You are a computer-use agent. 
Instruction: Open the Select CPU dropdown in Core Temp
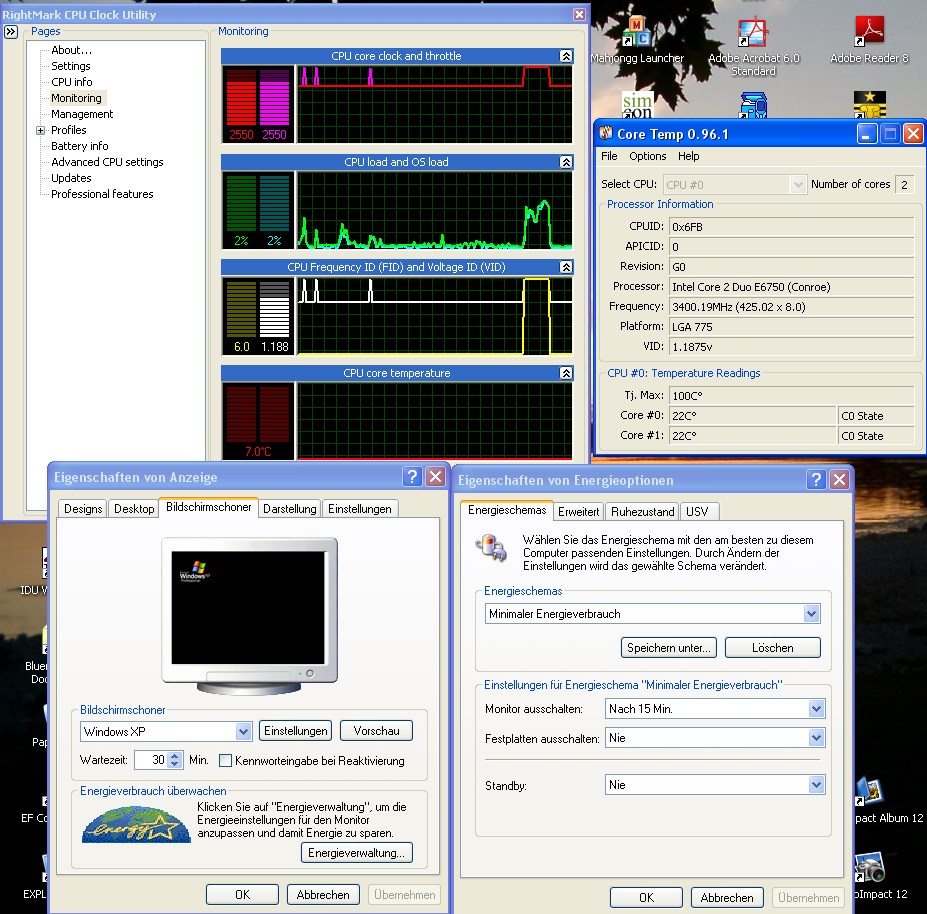[798, 184]
